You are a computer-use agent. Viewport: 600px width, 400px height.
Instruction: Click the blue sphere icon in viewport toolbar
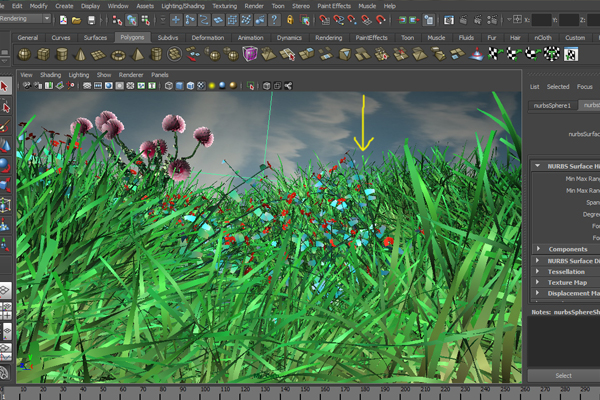point(222,86)
